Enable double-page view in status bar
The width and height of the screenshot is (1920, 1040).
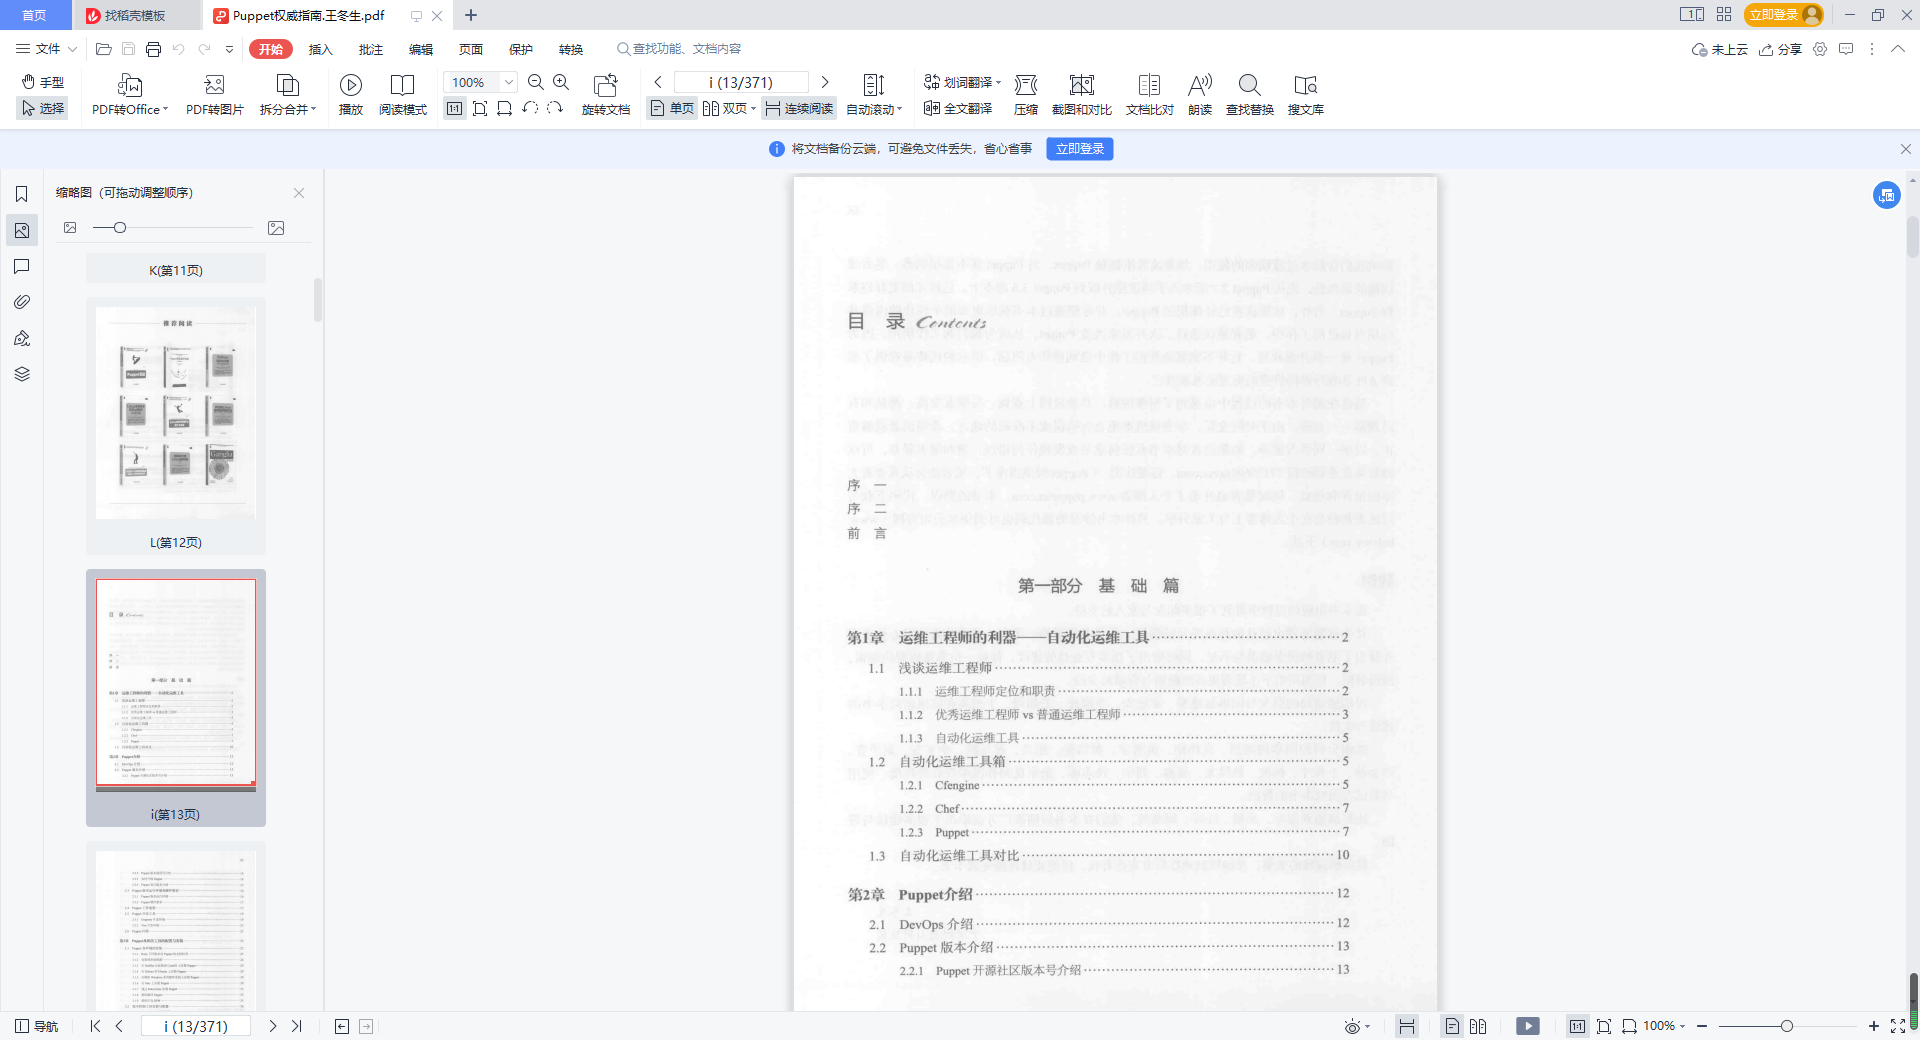point(1478,1026)
